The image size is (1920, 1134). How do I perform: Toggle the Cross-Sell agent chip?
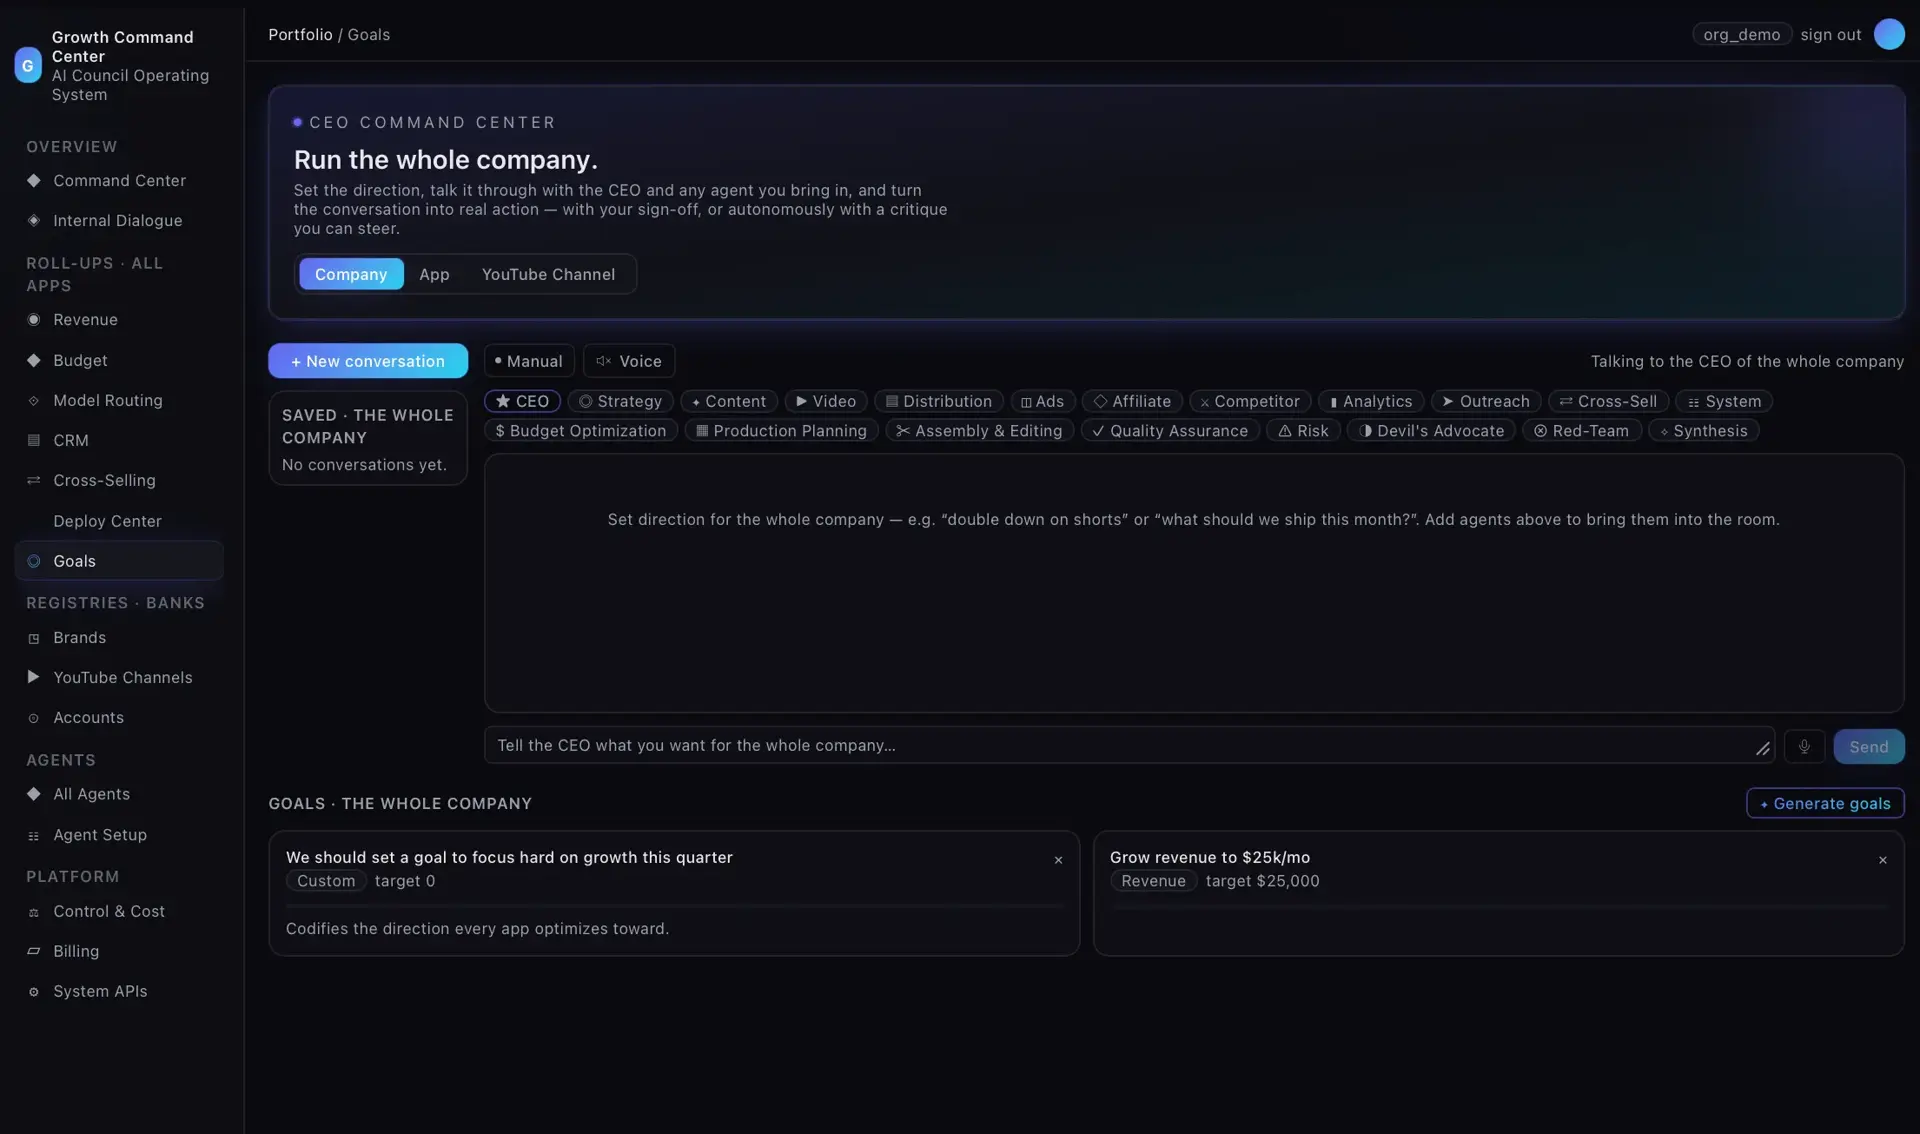pos(1608,401)
